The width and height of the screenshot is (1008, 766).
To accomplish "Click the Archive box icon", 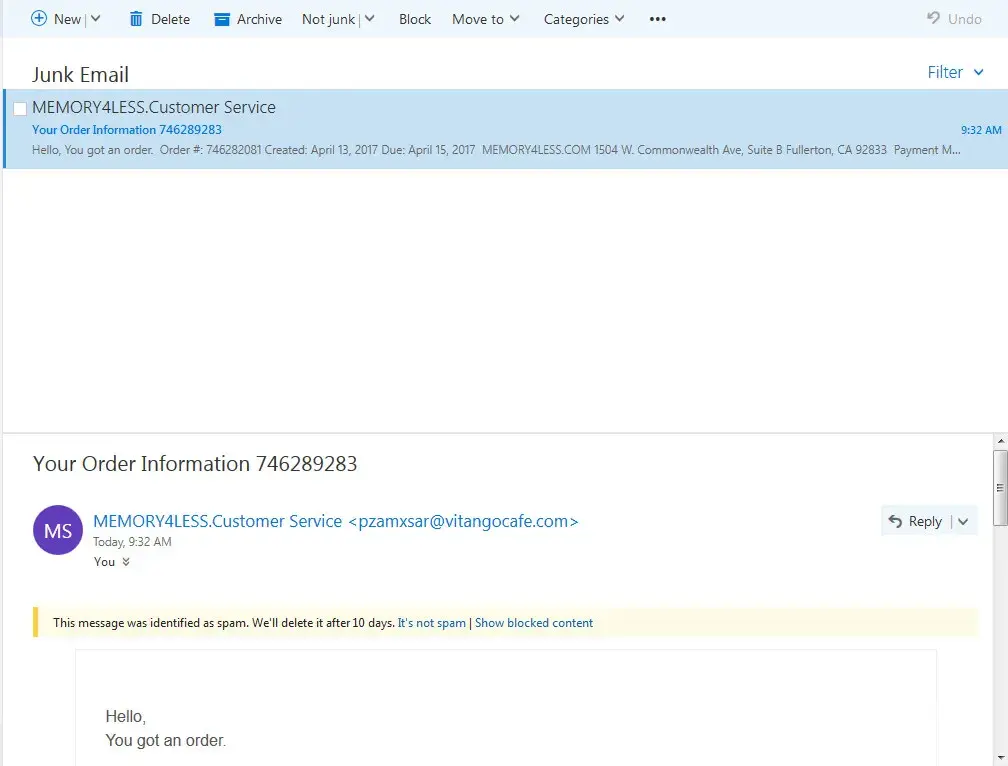I will click(x=222, y=19).
